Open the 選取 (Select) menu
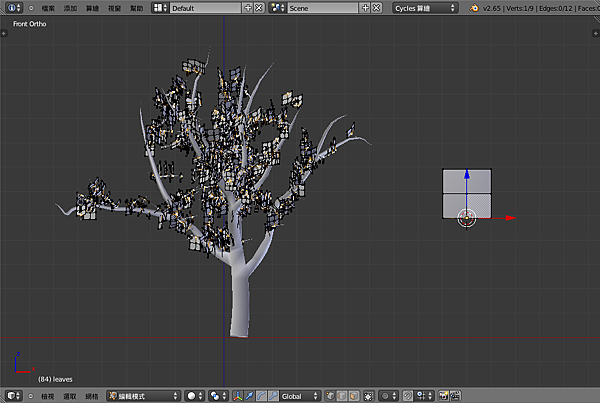This screenshot has width=600, height=403. click(x=70, y=396)
